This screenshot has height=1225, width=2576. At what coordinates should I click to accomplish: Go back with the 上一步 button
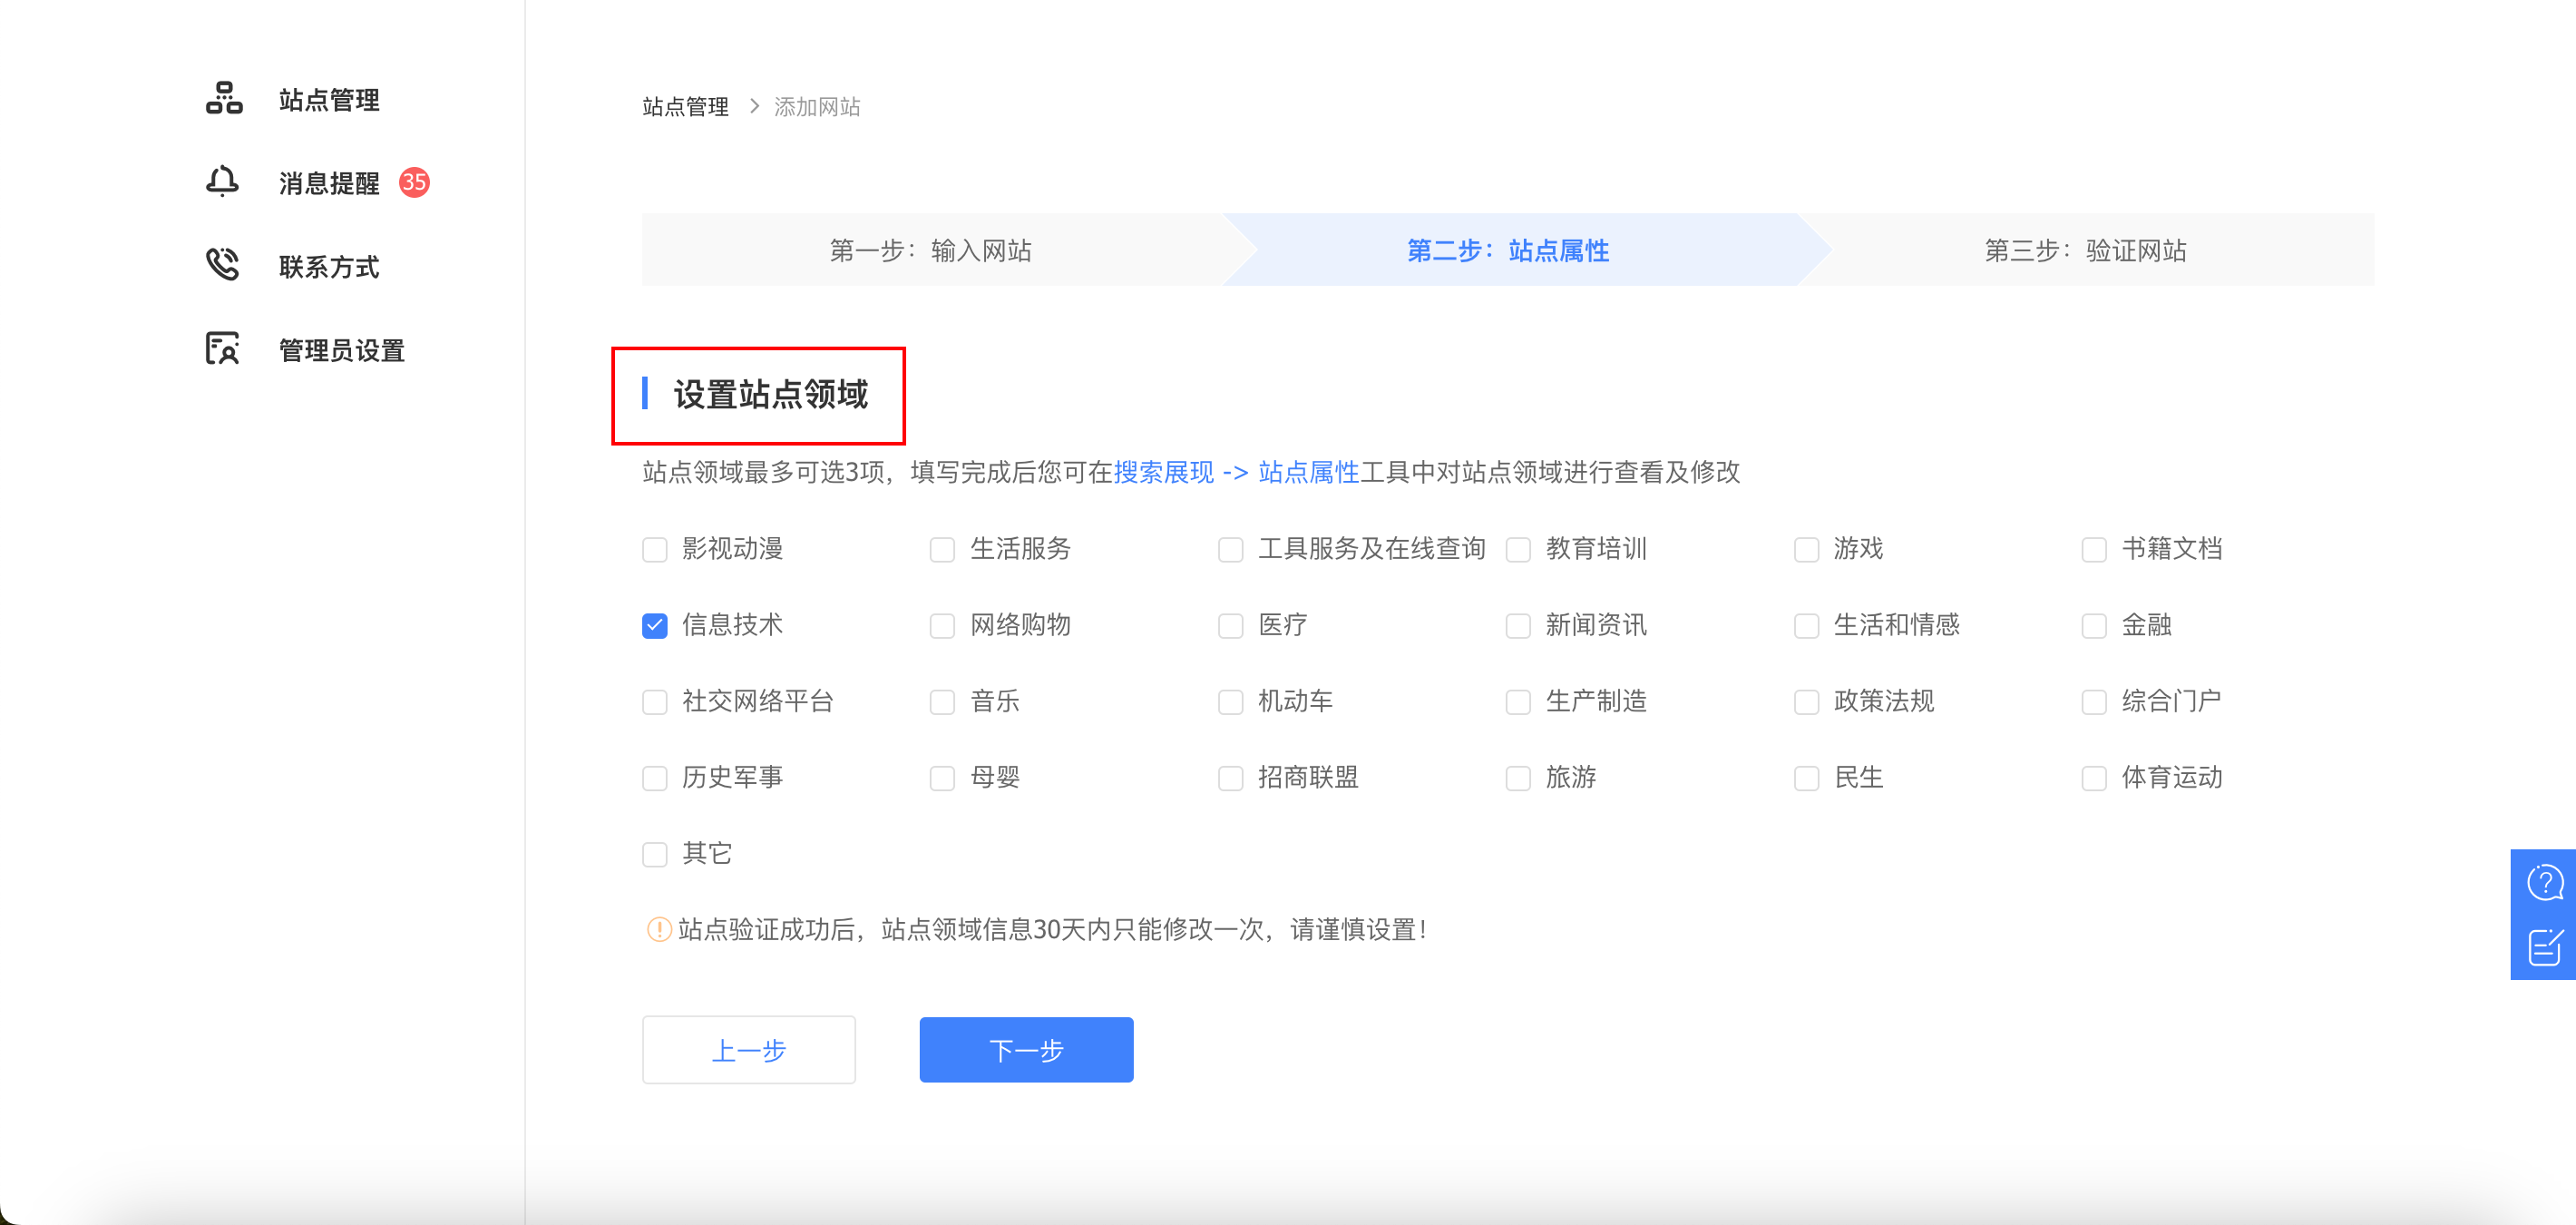click(748, 1049)
